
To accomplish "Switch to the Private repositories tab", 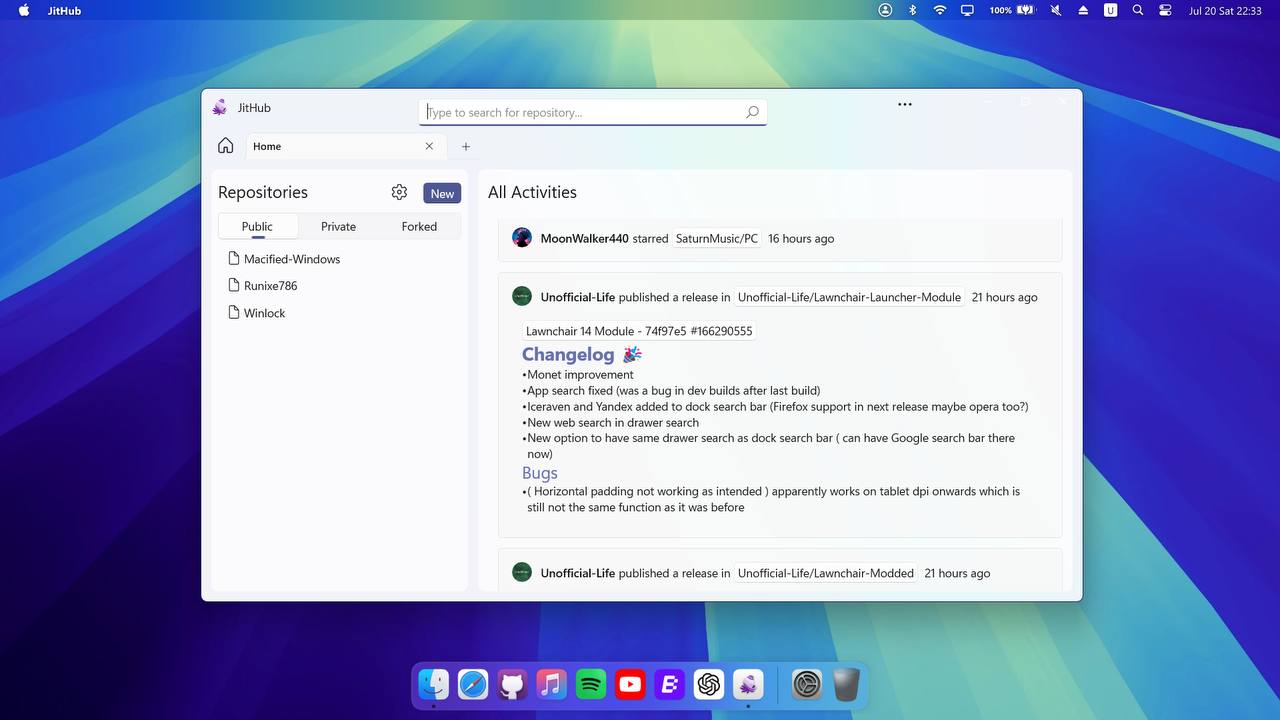I will point(338,226).
